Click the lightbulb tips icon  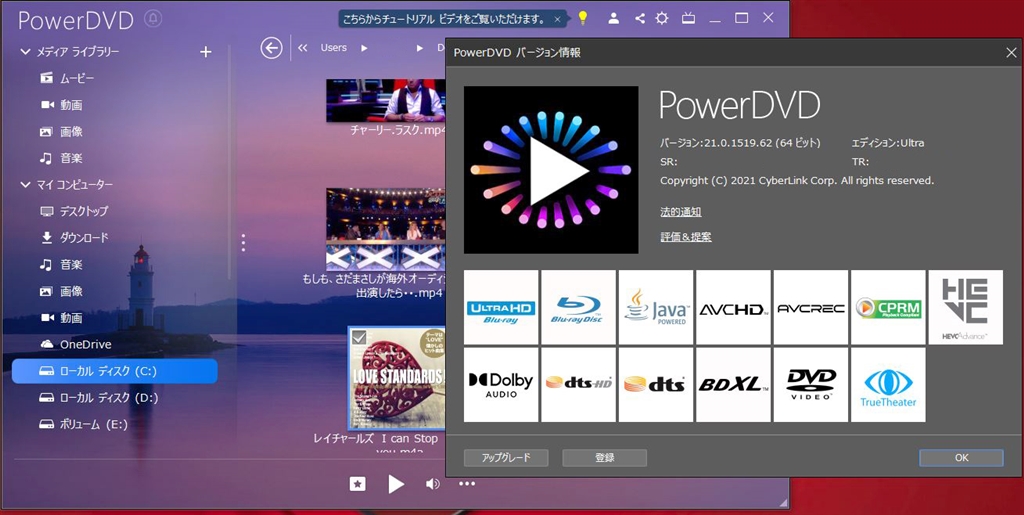point(583,18)
